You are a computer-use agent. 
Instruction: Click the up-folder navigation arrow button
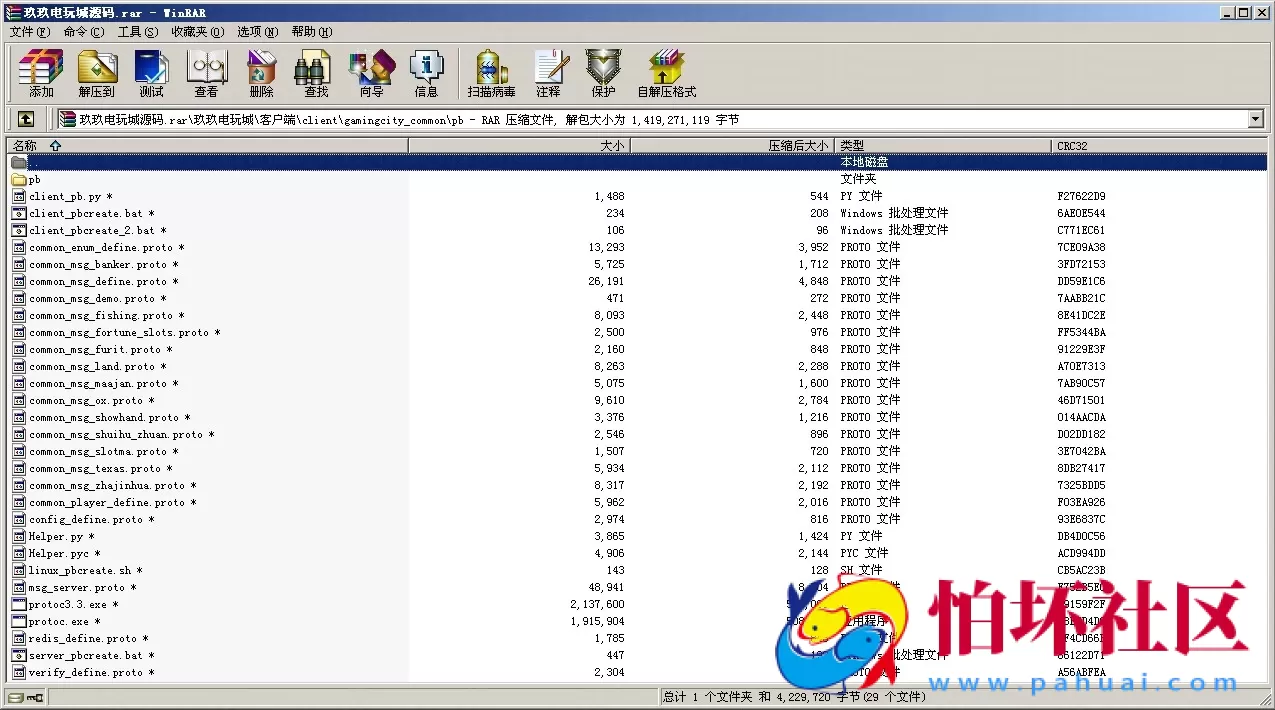coord(25,118)
